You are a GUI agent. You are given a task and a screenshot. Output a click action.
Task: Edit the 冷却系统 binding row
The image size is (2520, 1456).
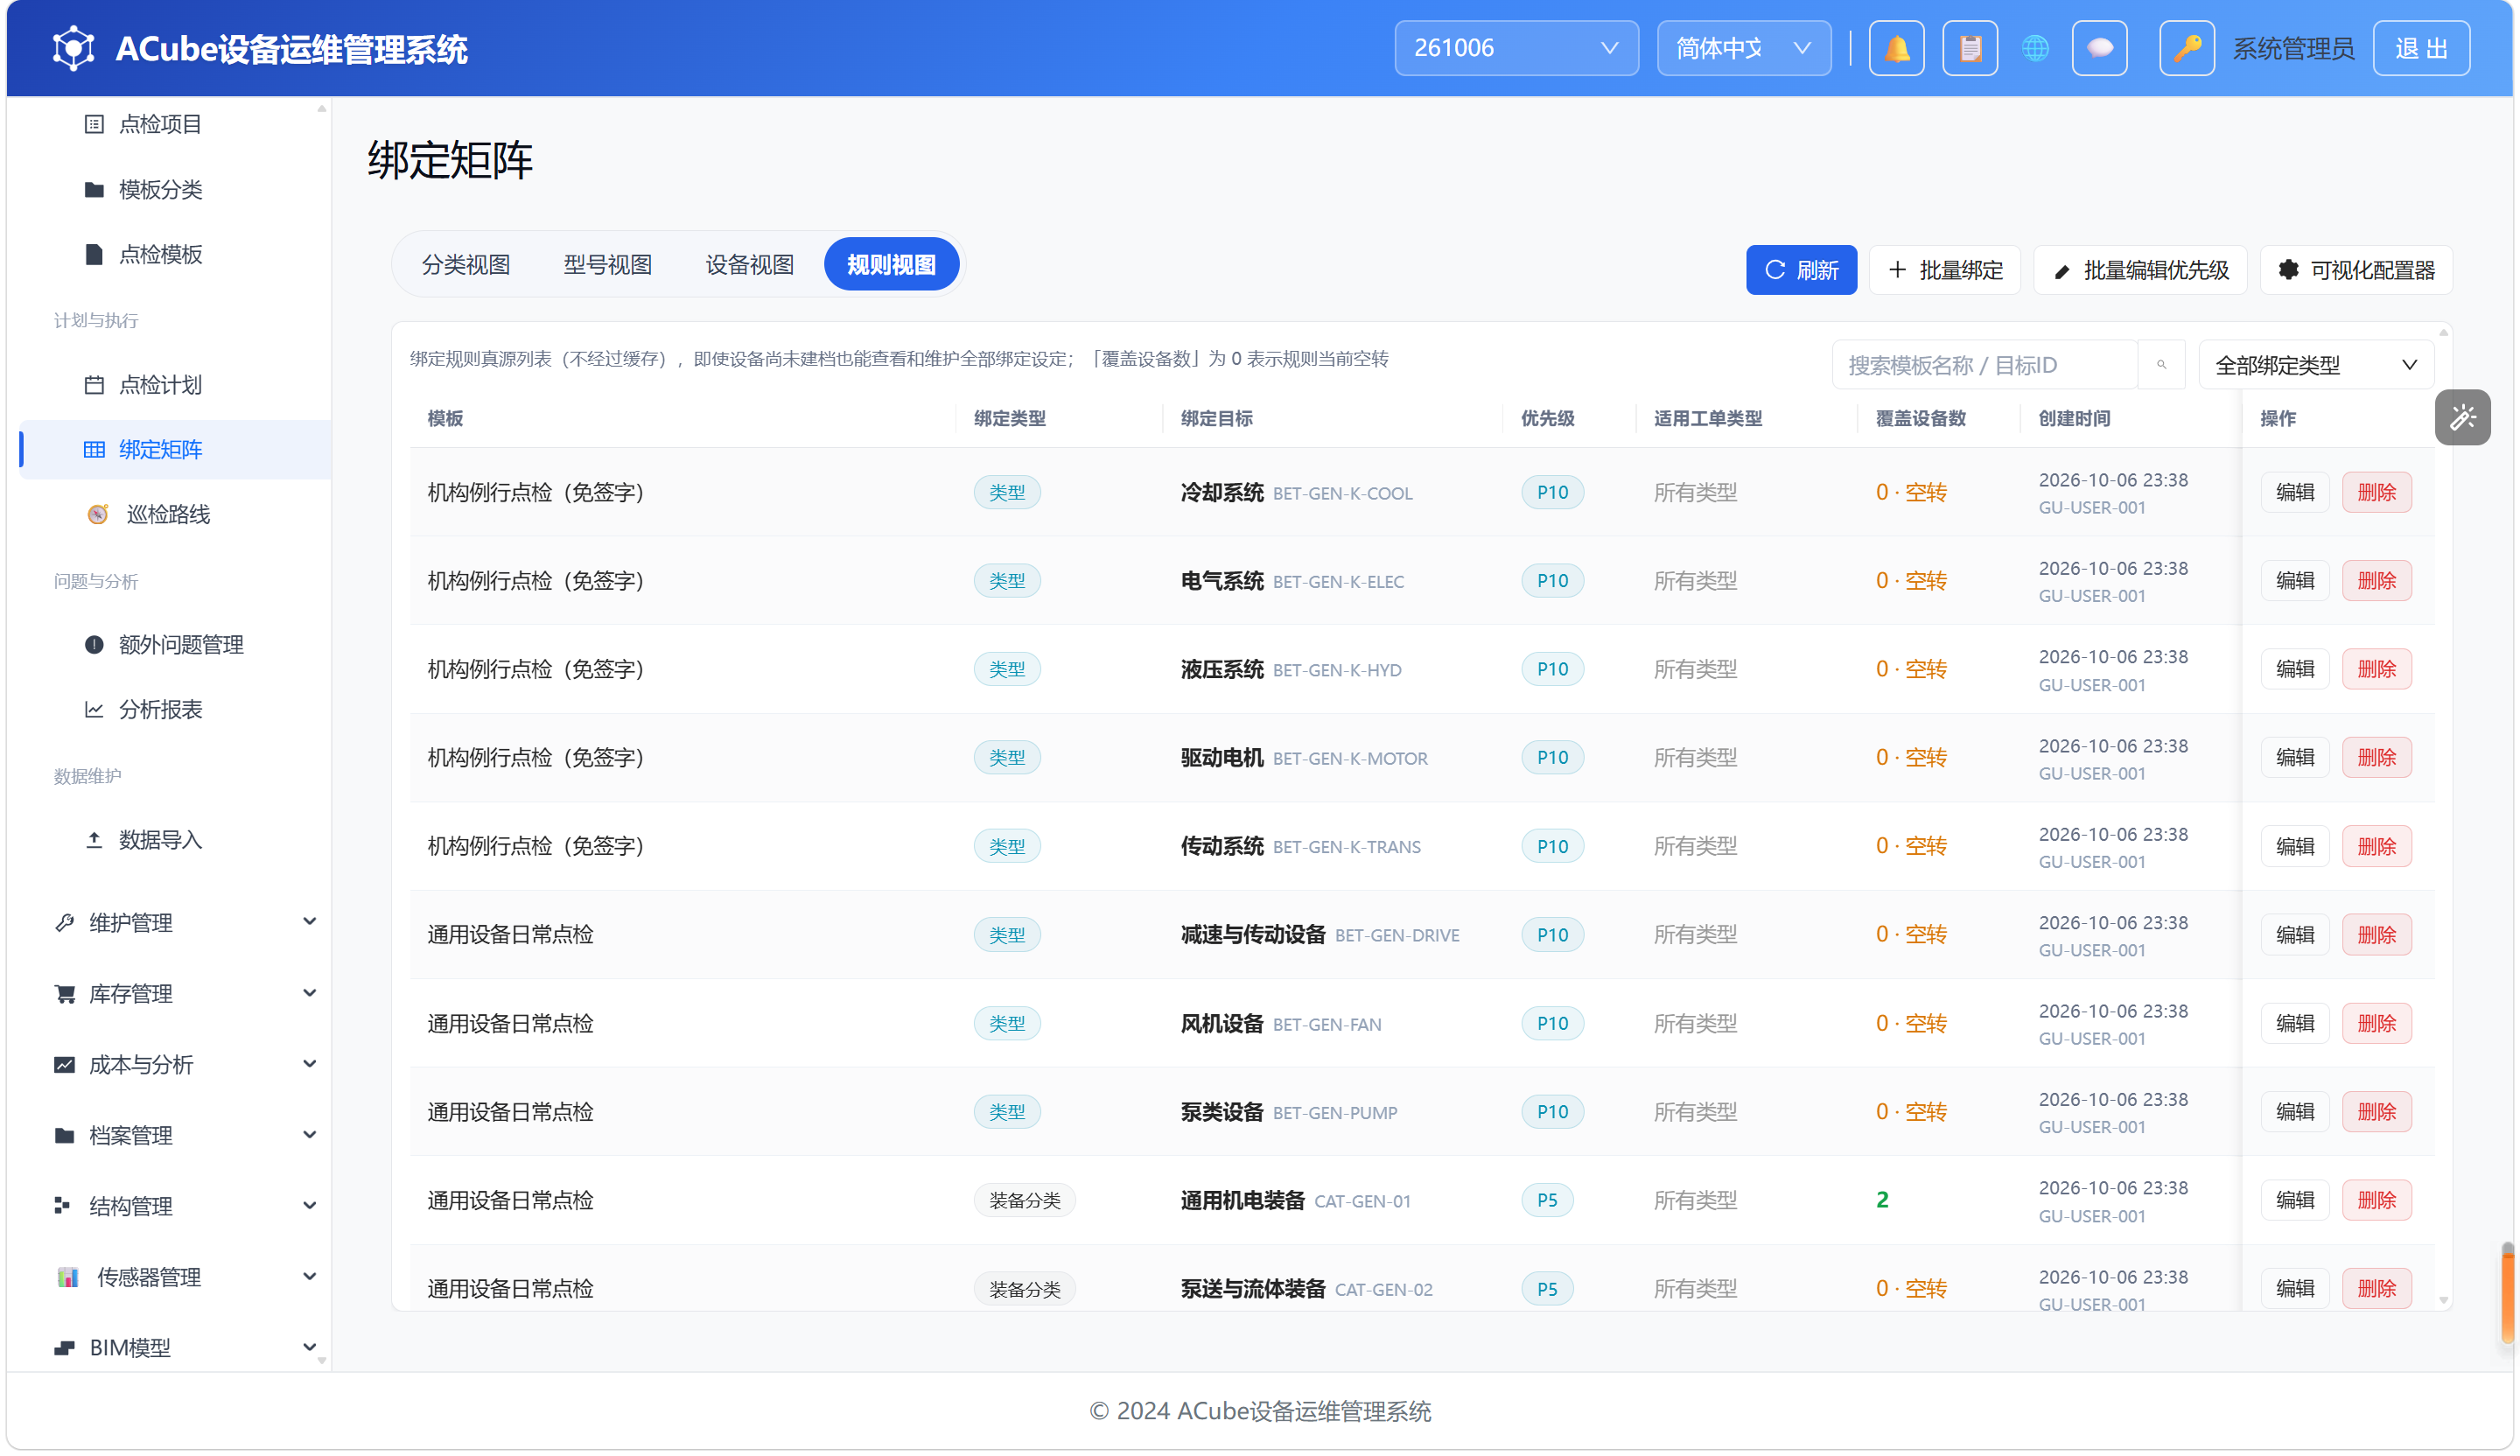tap(2295, 492)
